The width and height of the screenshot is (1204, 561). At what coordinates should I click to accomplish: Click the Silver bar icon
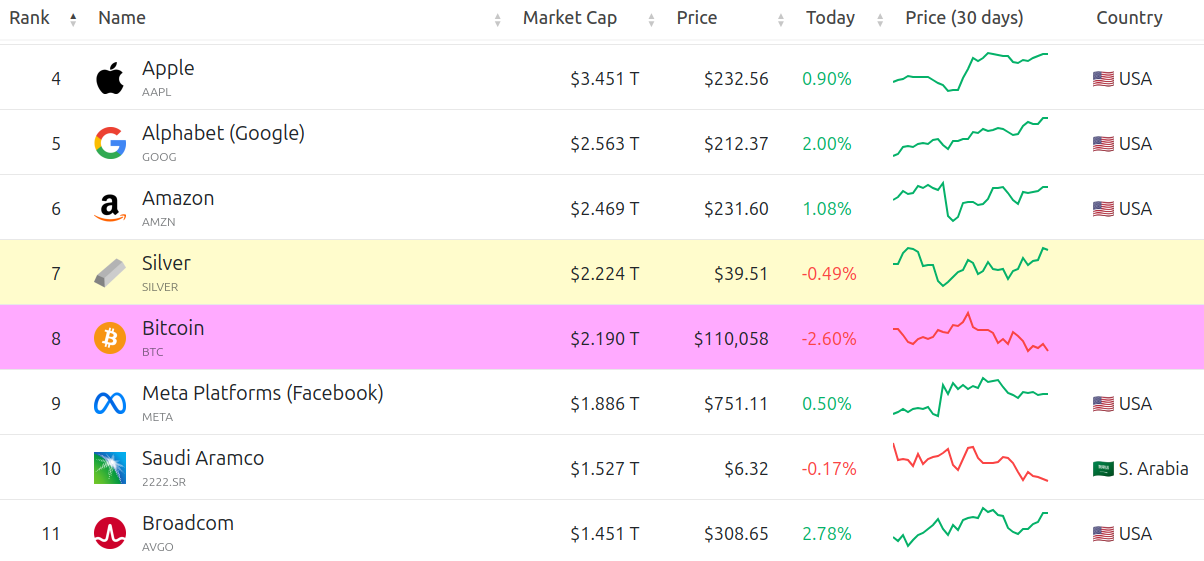tap(110, 273)
